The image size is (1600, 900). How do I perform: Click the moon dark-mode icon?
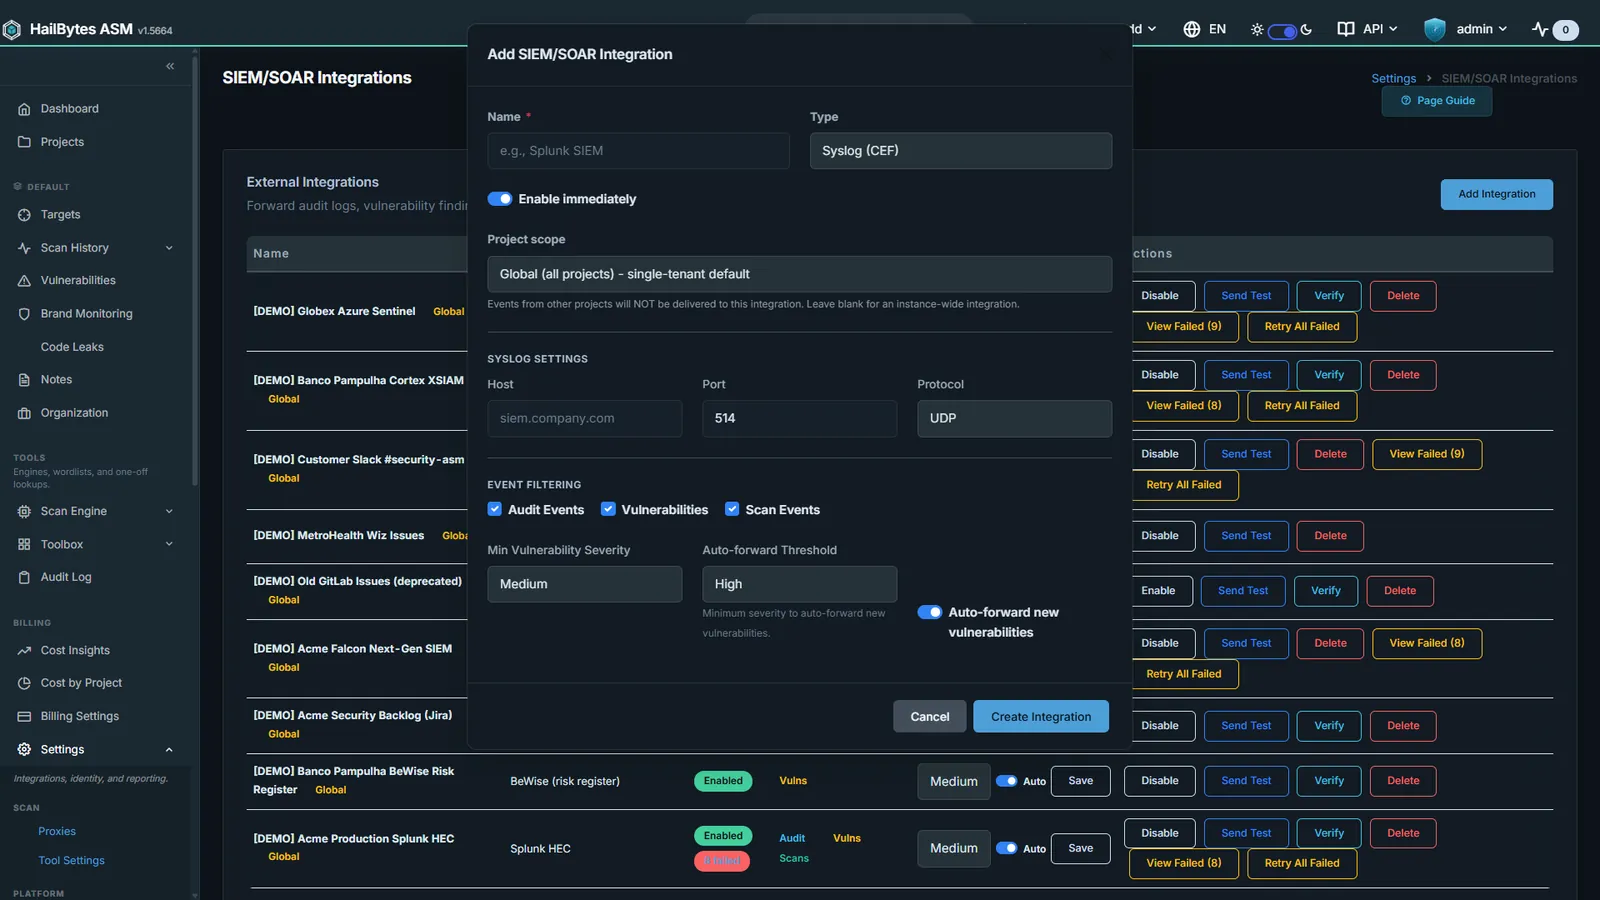click(x=1306, y=29)
